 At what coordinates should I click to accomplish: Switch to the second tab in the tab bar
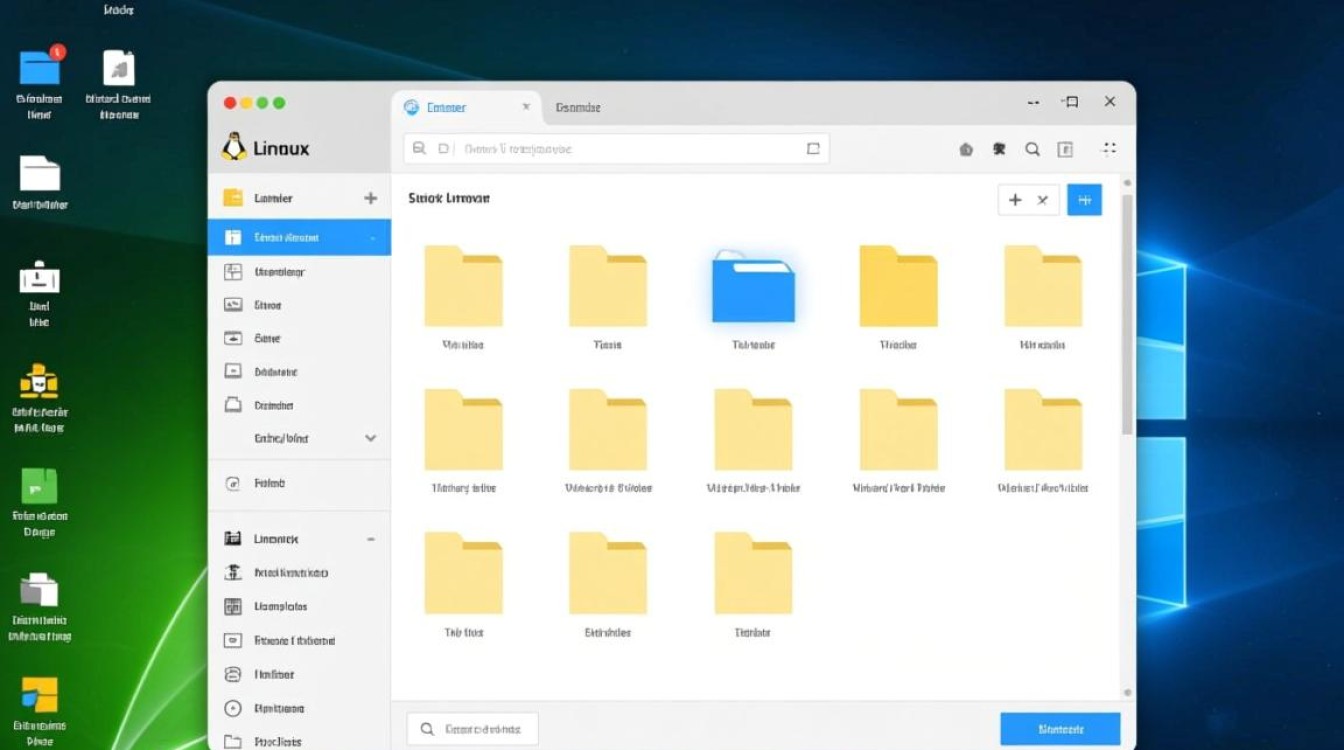tap(578, 106)
